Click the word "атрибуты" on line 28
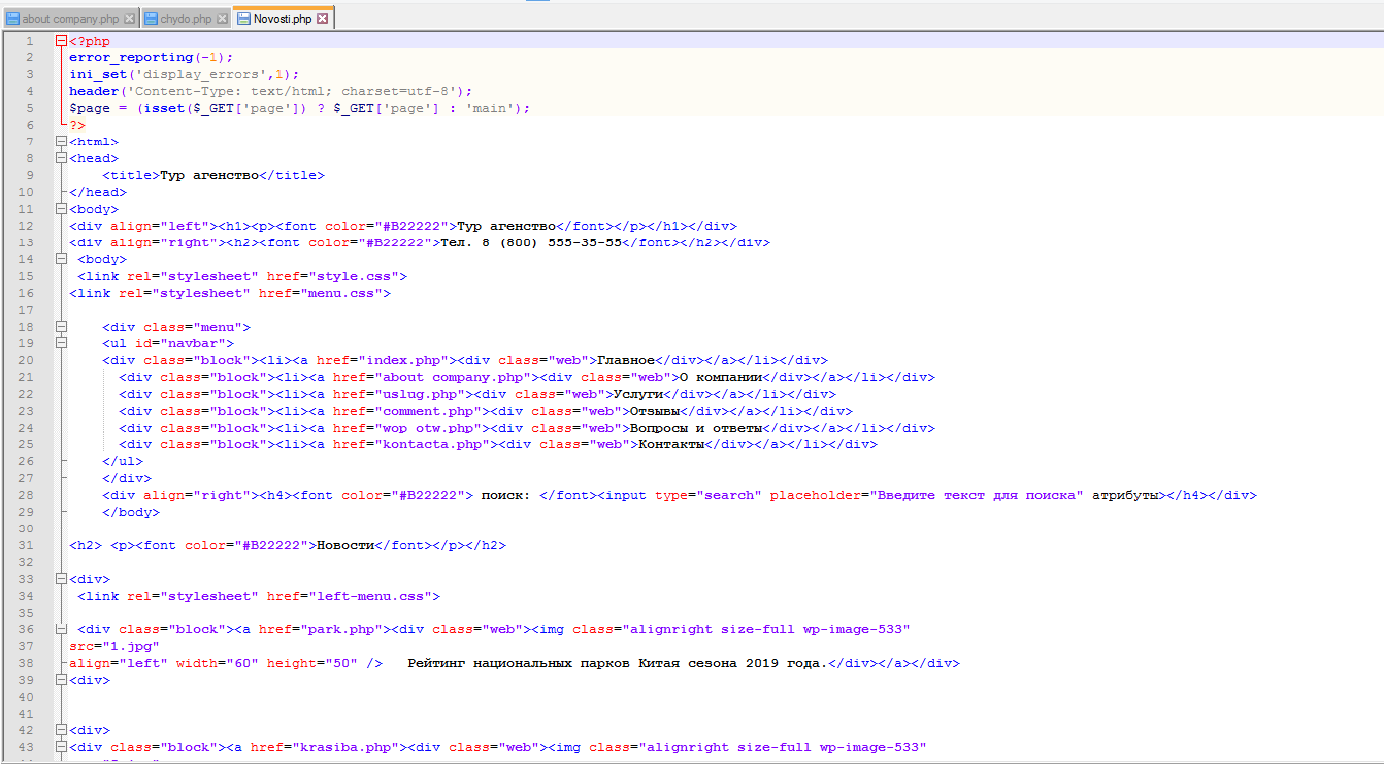Viewport: 1384px width, 764px height. (1125, 495)
